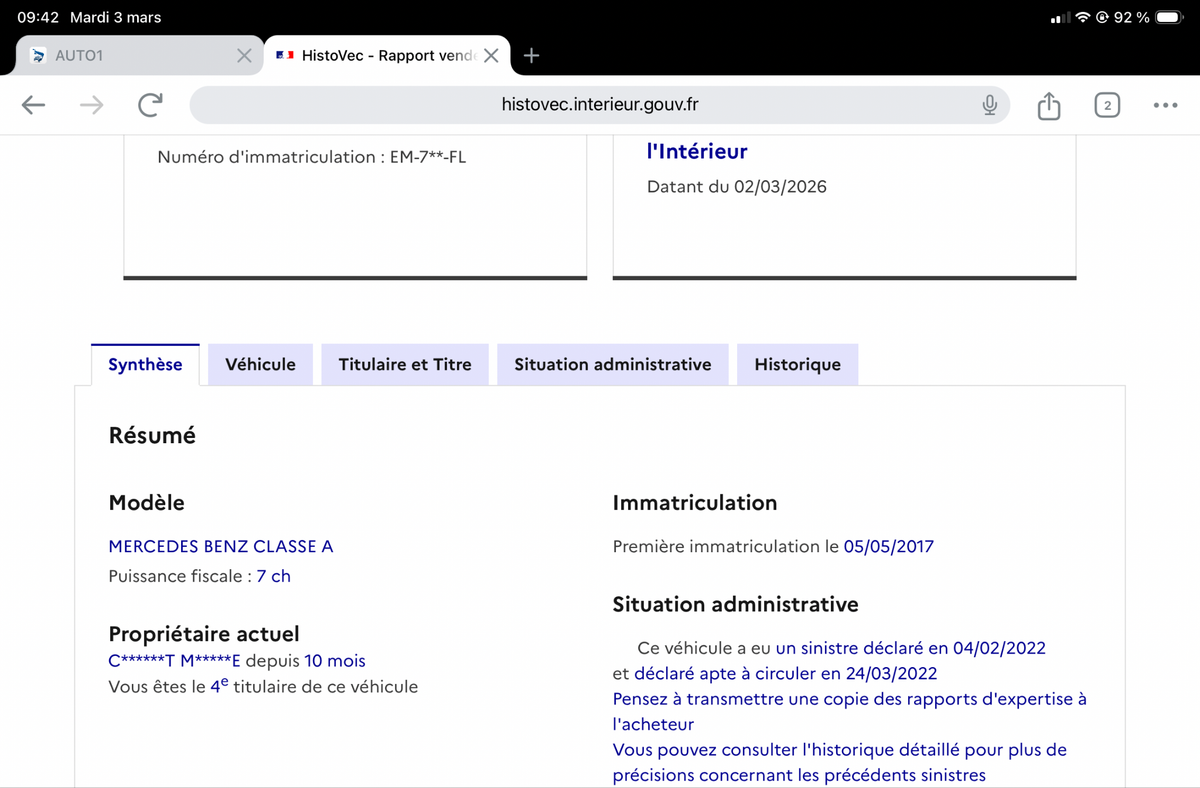Go back to the previous page
The height and width of the screenshot is (788, 1200).
point(34,105)
